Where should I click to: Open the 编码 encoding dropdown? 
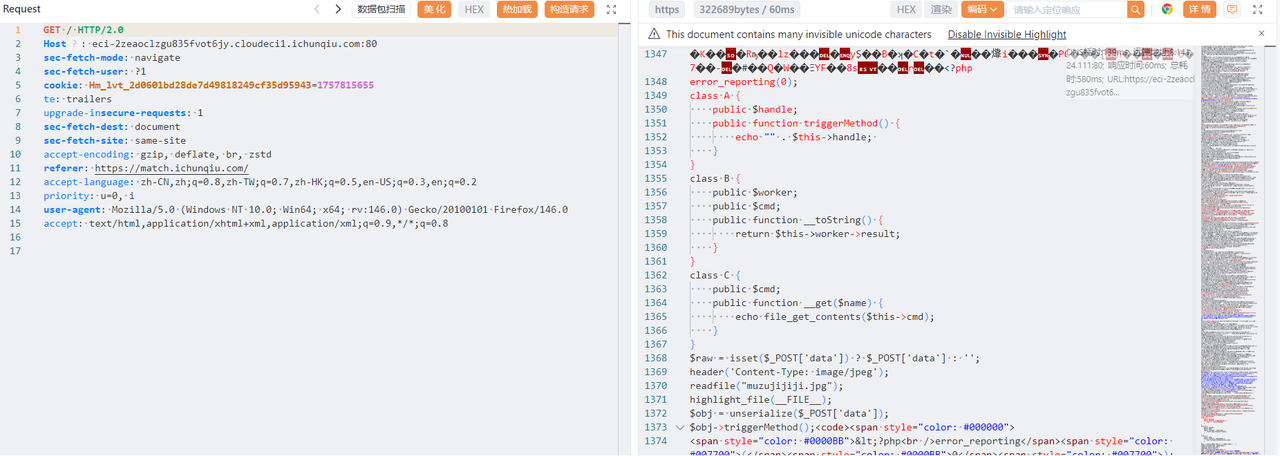tap(981, 9)
